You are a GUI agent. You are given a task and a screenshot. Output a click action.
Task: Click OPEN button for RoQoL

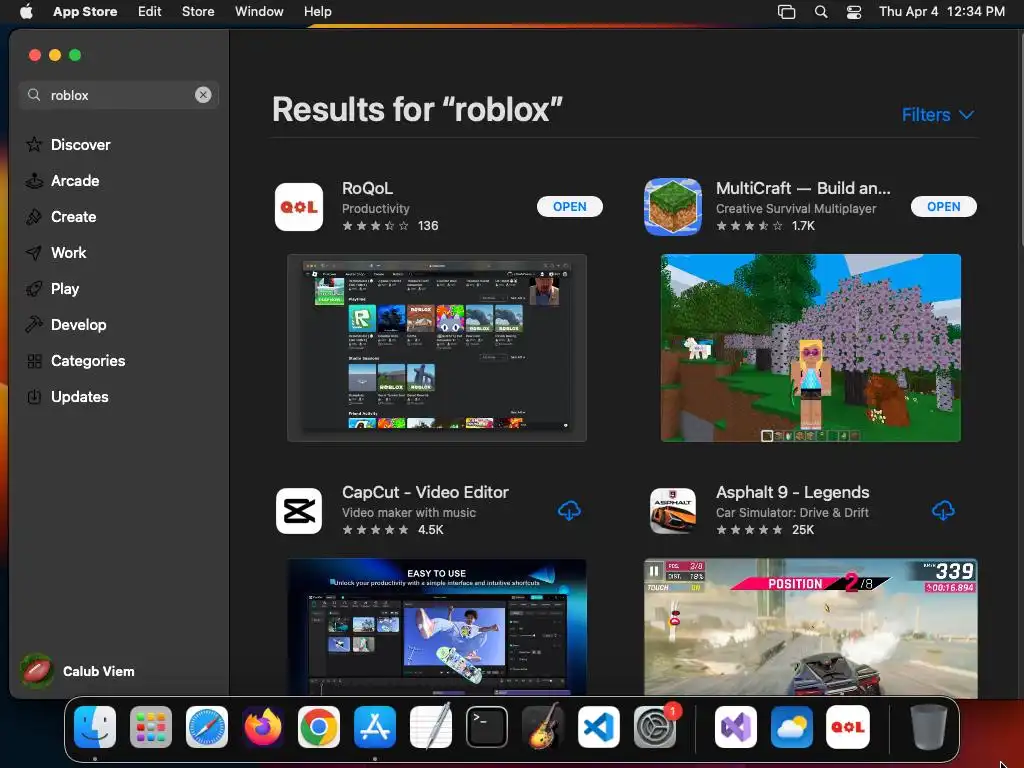coord(569,206)
